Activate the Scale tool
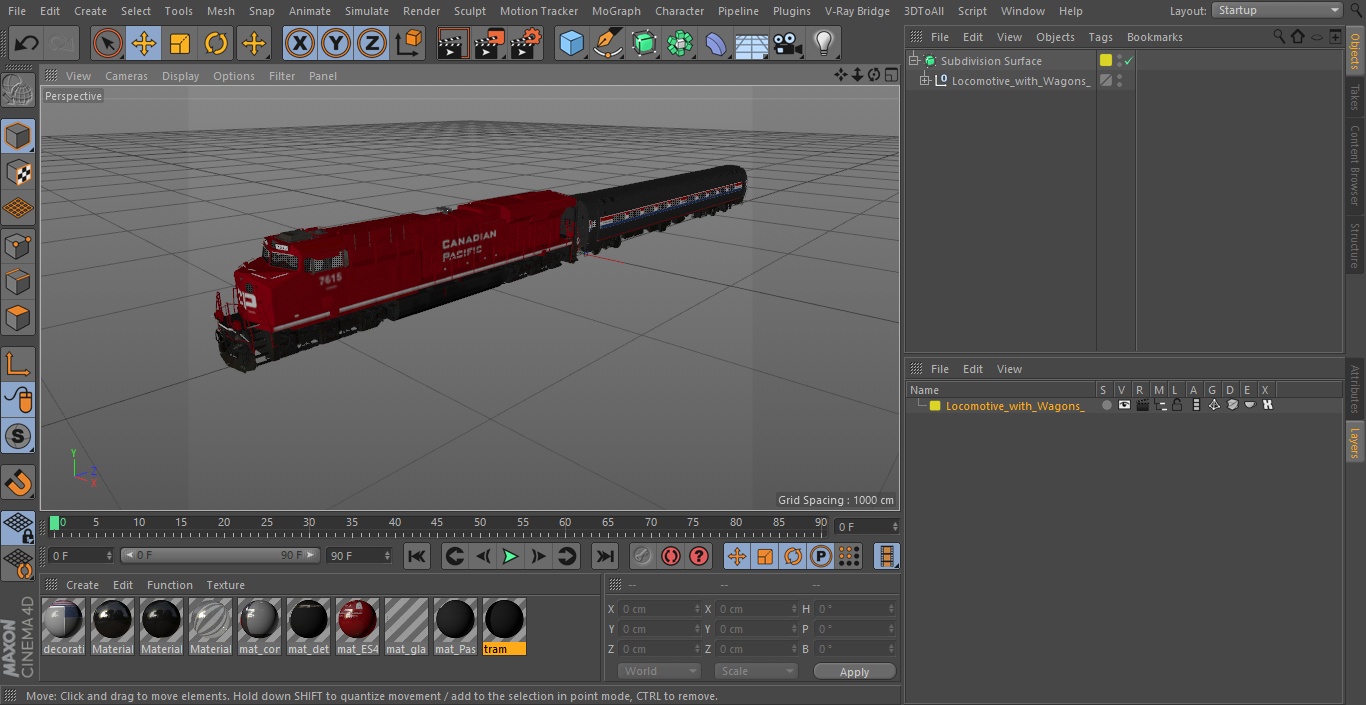 (180, 43)
